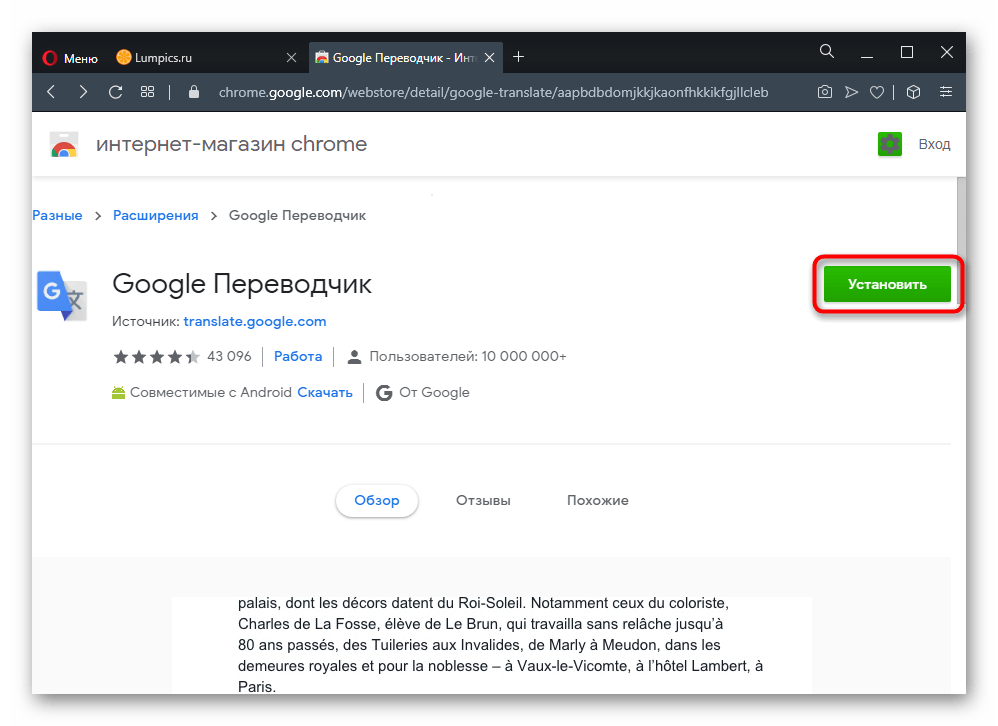
Task: Click the users person icon
Action: pyautogui.click(x=354, y=357)
